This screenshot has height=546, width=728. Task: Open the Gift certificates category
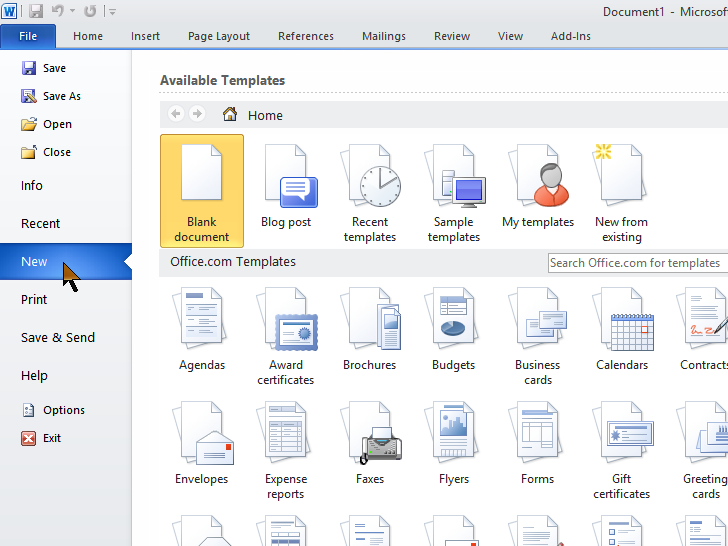pyautogui.click(x=622, y=450)
